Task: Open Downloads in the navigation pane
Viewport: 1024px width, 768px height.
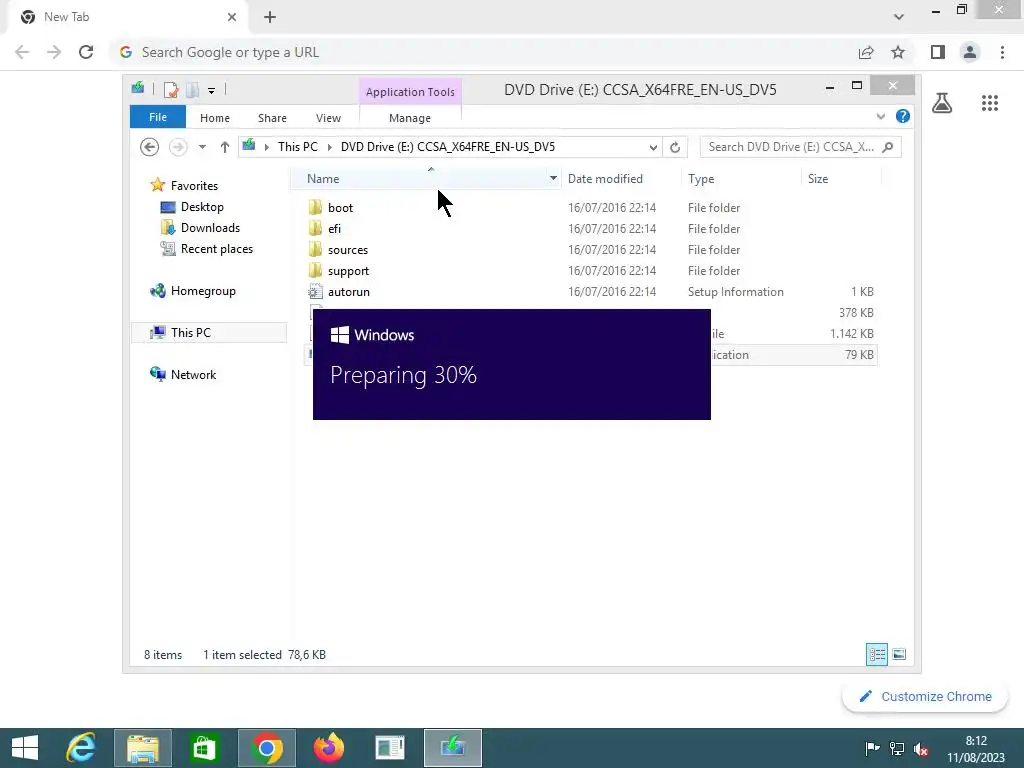Action: pos(210,228)
